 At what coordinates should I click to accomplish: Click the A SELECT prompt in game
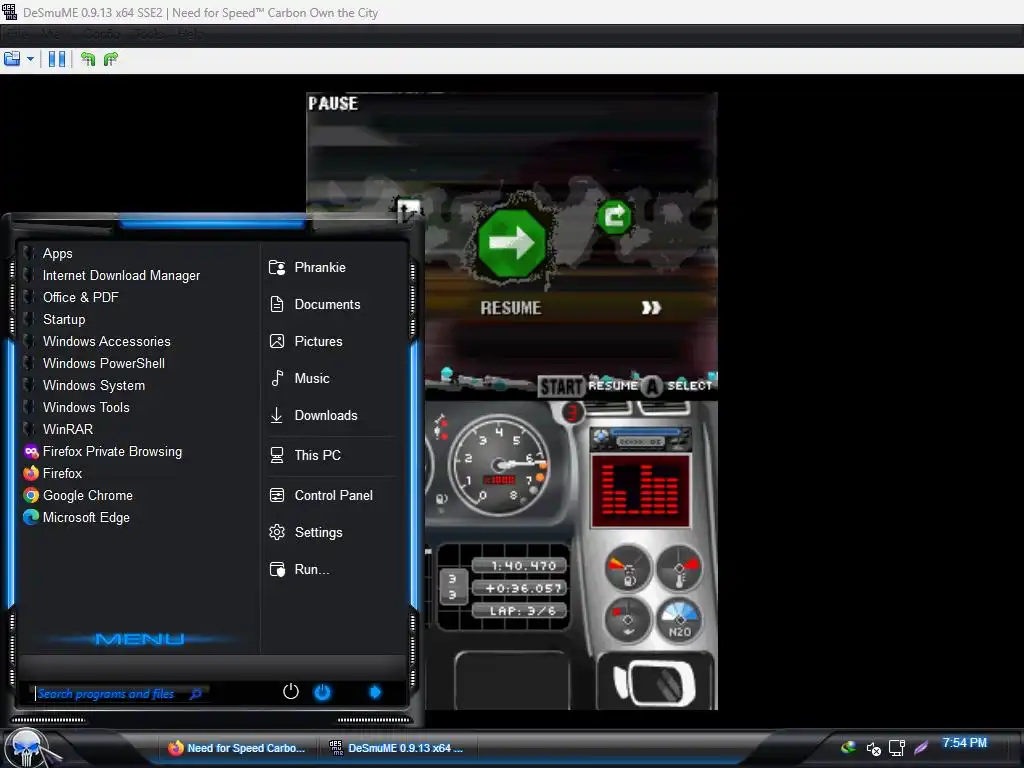[x=677, y=387]
